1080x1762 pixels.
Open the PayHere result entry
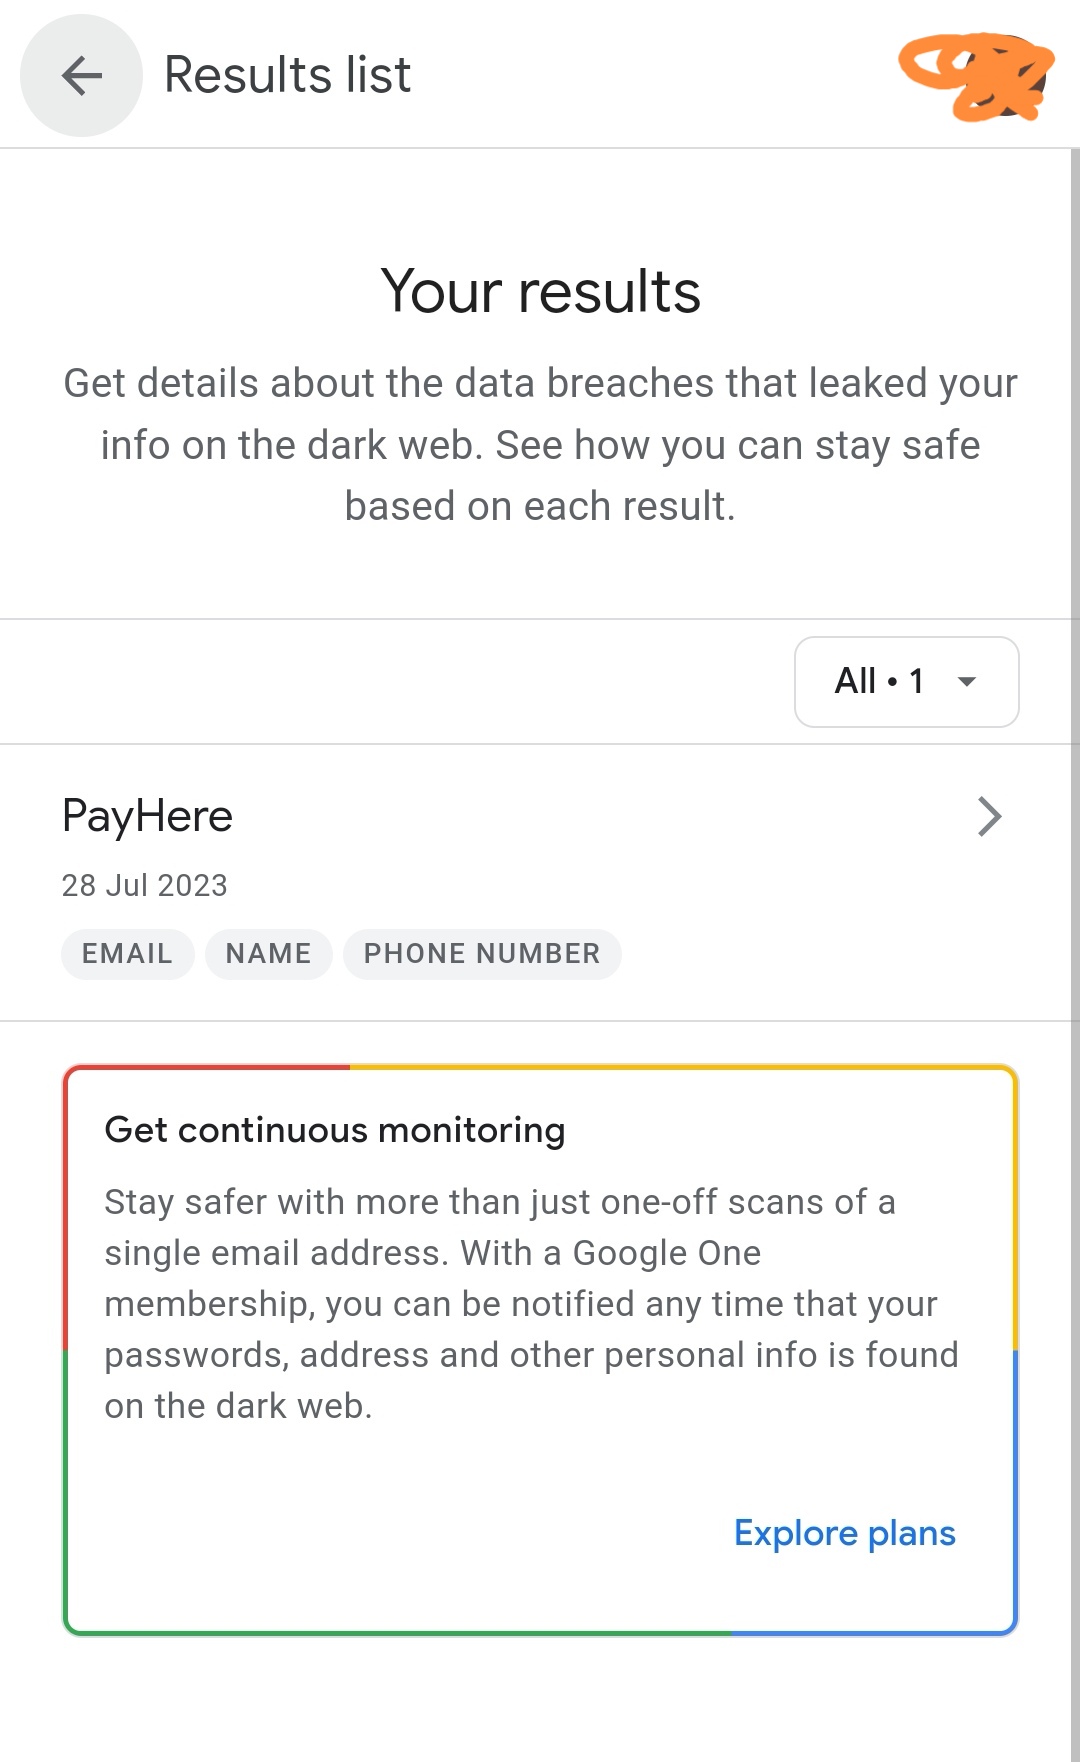tap(540, 882)
